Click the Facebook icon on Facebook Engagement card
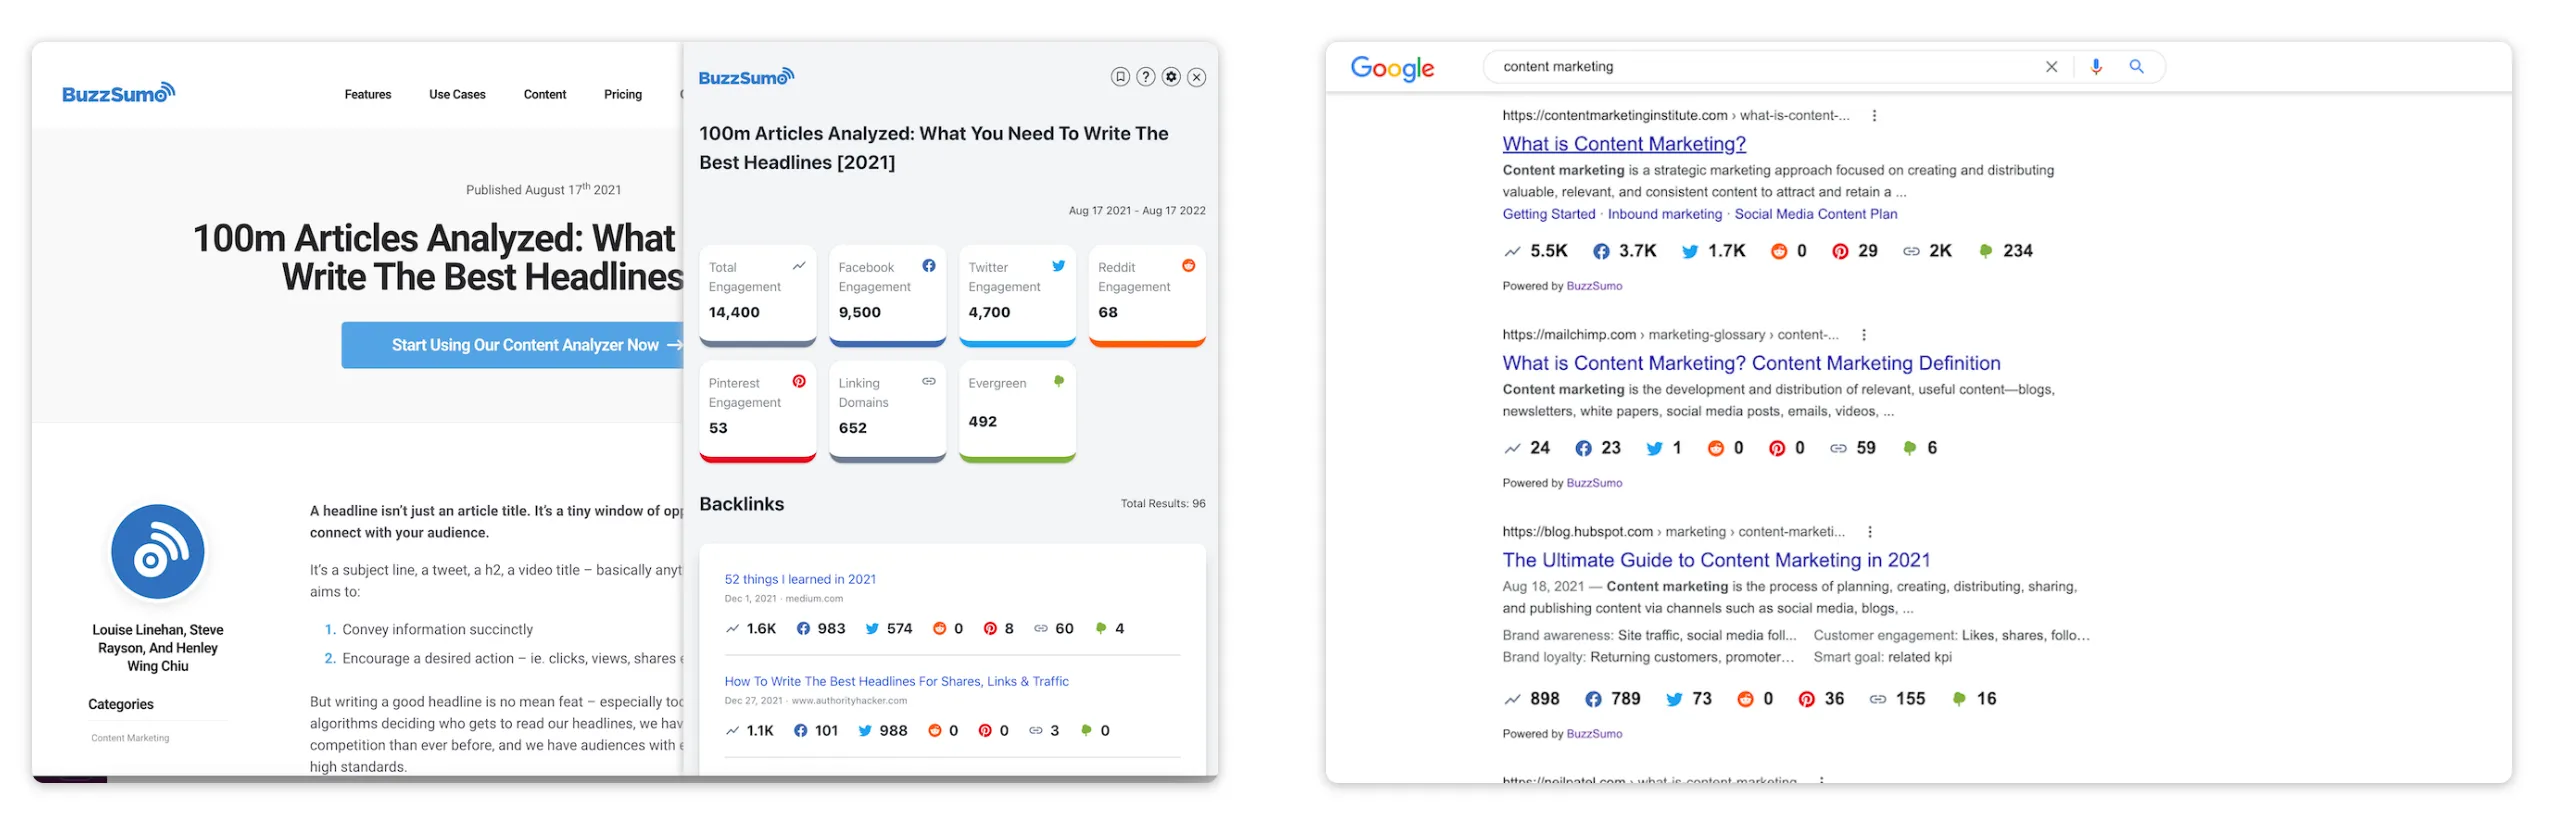 tap(928, 266)
